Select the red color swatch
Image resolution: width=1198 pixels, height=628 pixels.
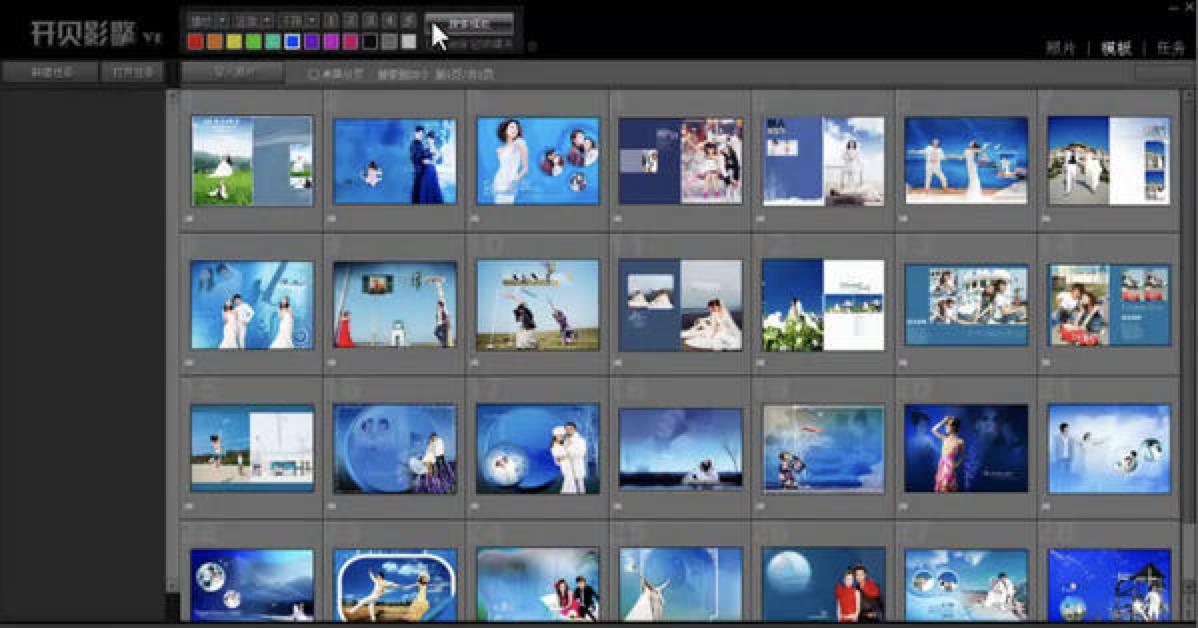pyautogui.click(x=195, y=42)
